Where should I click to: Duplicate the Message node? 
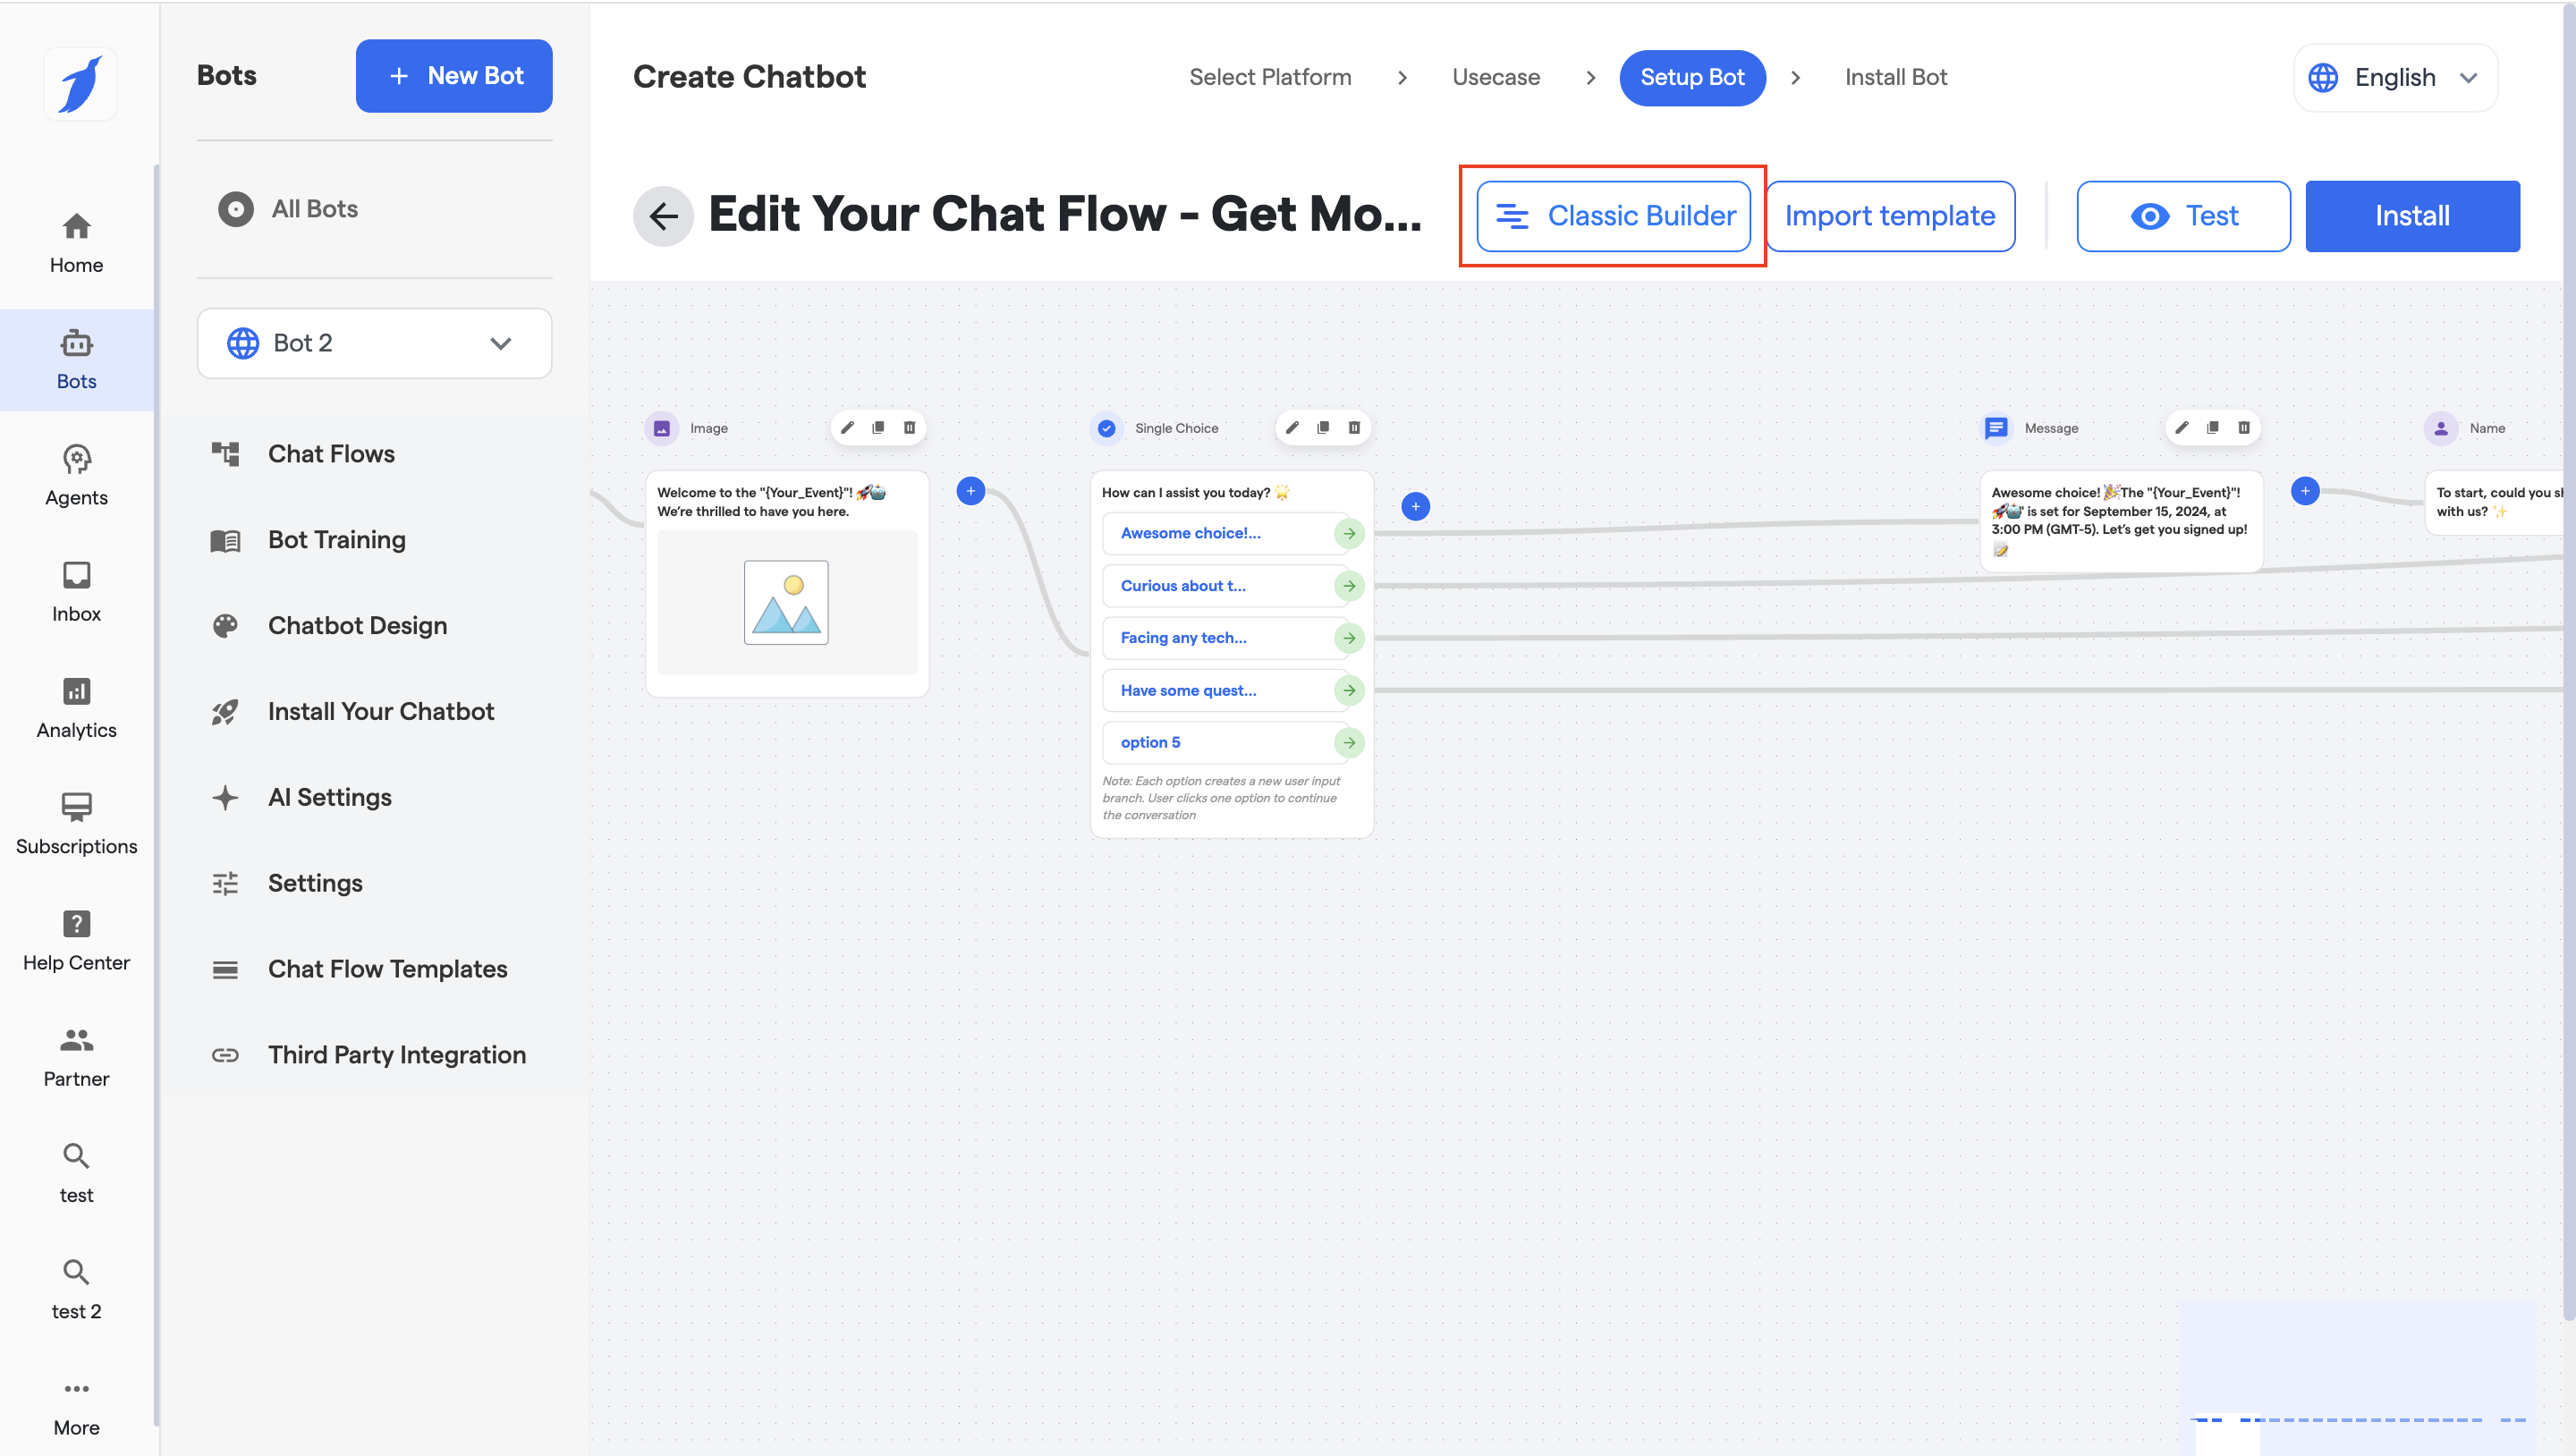click(x=2212, y=428)
